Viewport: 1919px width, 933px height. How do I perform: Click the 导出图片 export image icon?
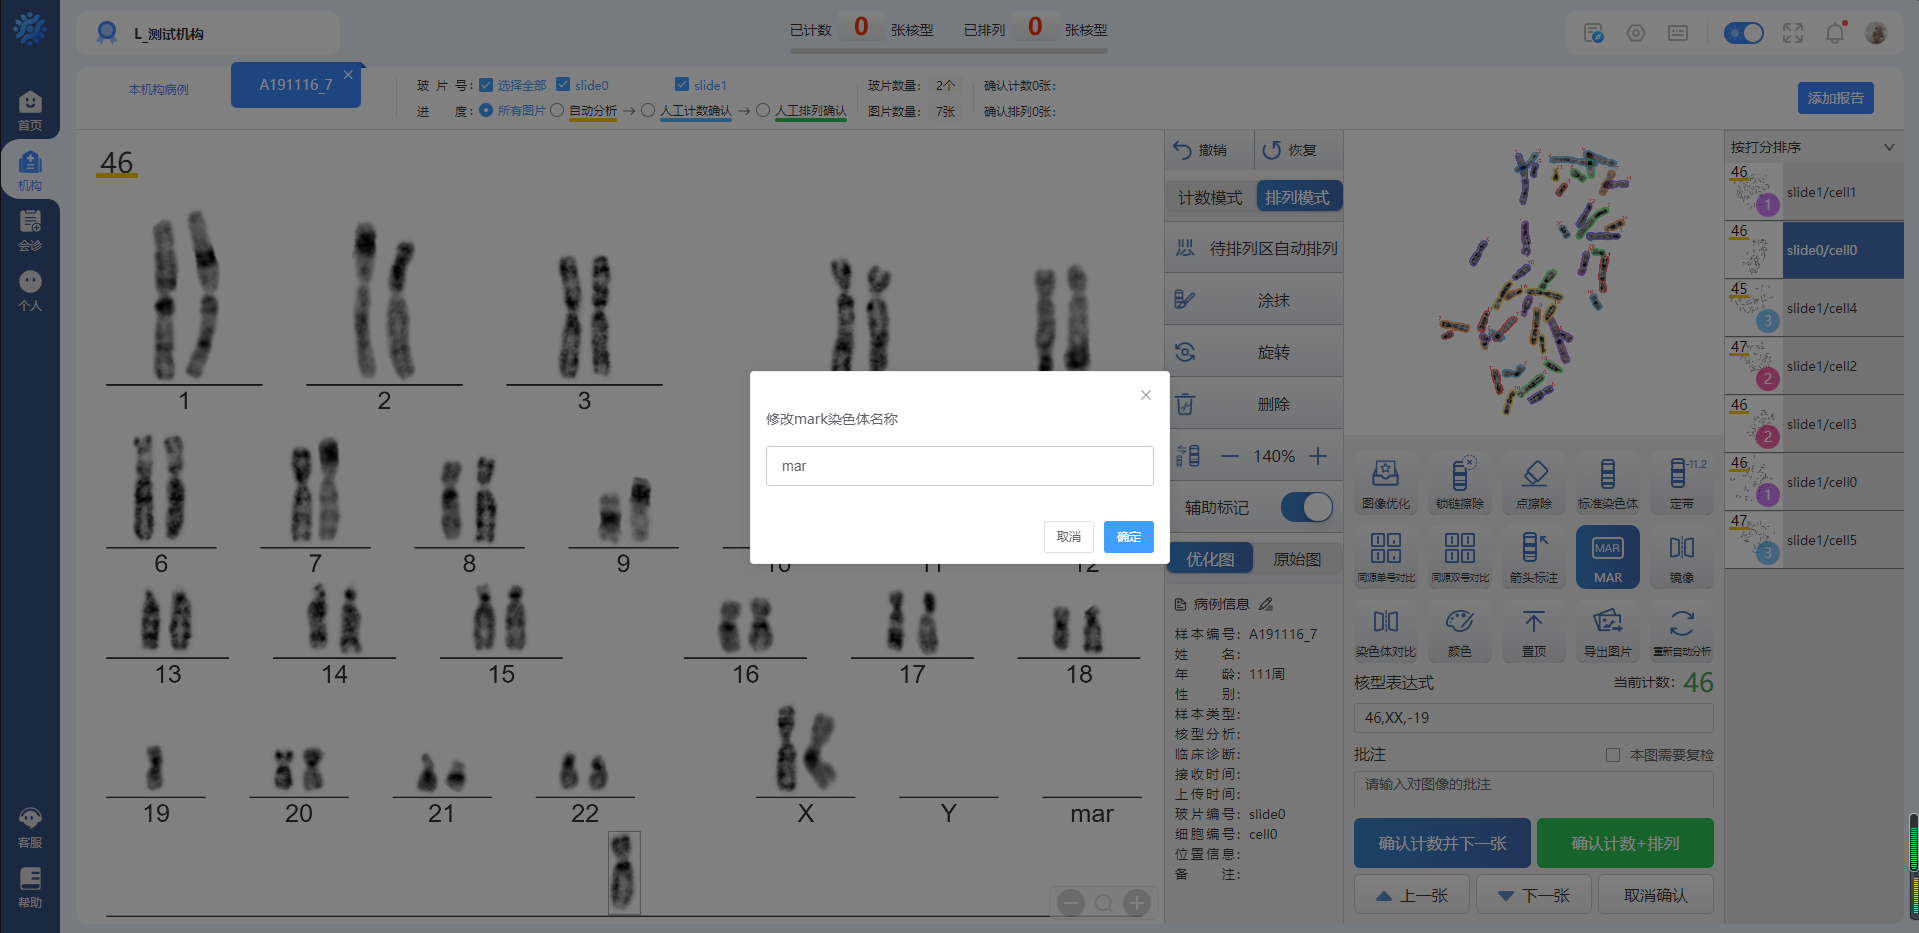(x=1607, y=631)
